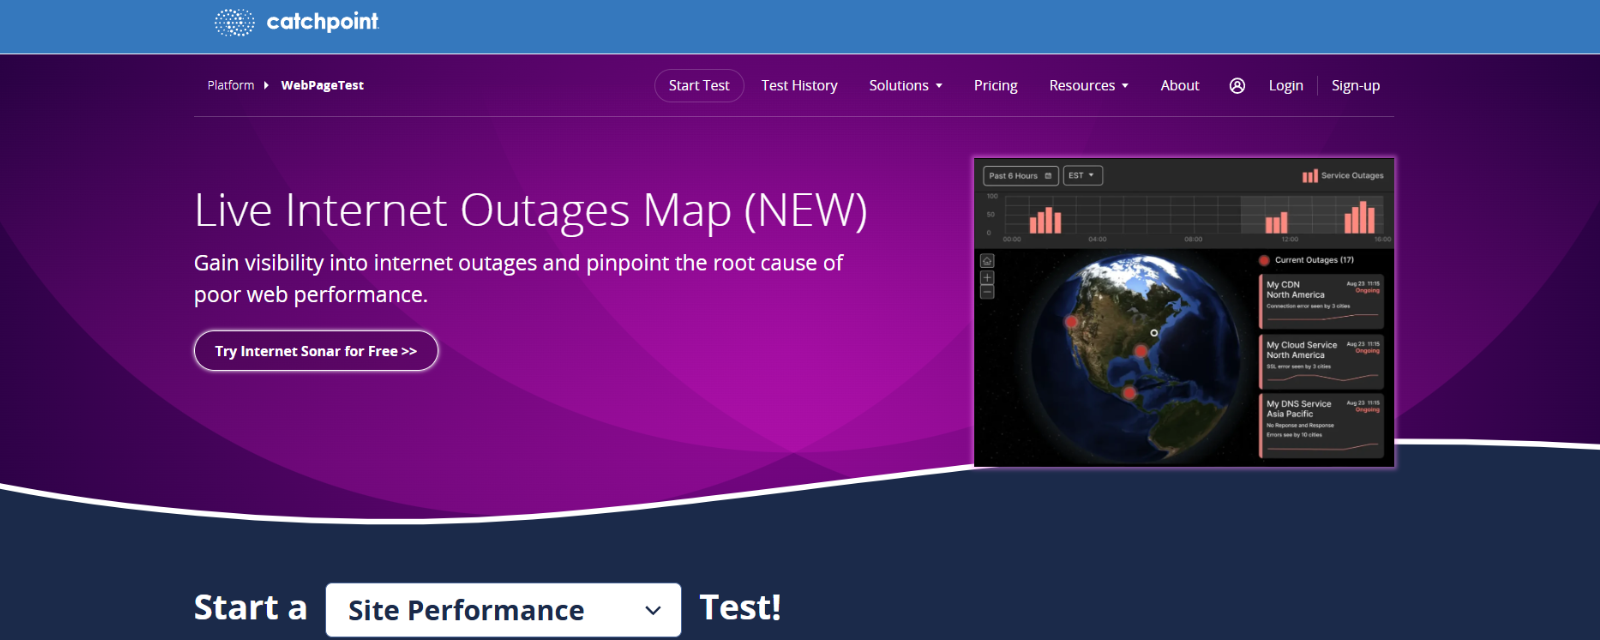Click the My CDN North America outage card
This screenshot has height=640, width=1600.
click(1321, 302)
